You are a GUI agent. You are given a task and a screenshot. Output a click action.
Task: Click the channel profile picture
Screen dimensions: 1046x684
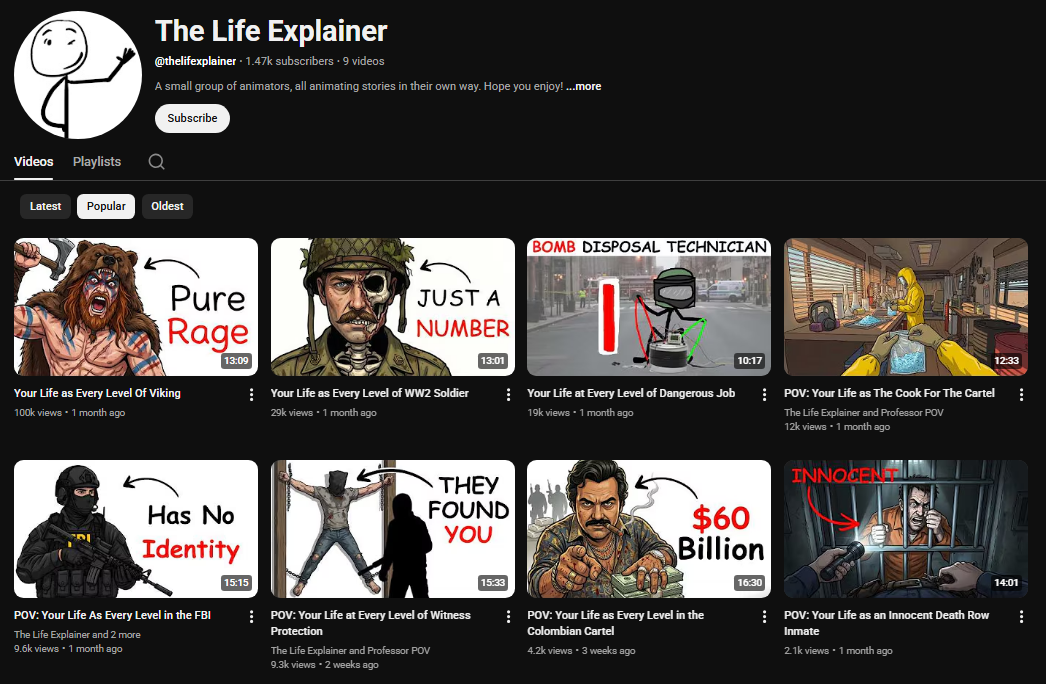[77, 75]
